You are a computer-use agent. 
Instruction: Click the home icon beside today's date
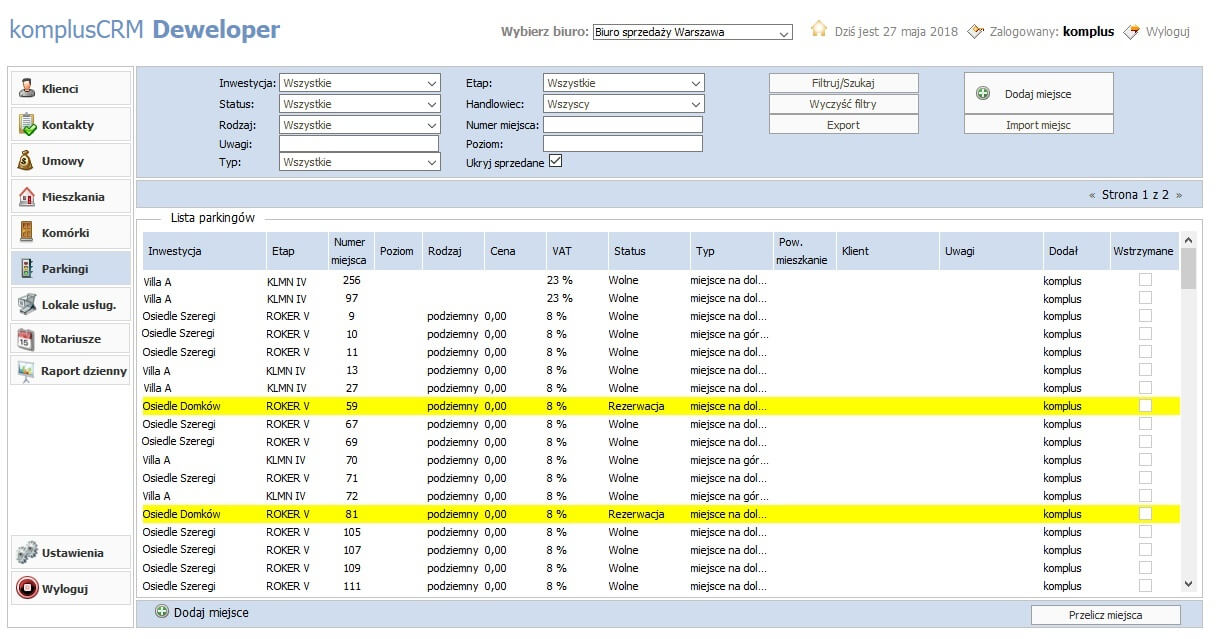pyautogui.click(x=819, y=30)
